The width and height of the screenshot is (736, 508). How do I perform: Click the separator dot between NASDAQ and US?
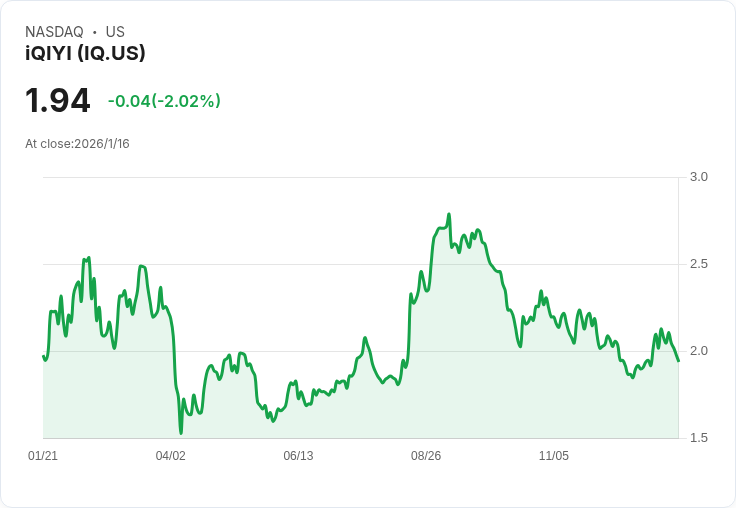click(x=94, y=32)
